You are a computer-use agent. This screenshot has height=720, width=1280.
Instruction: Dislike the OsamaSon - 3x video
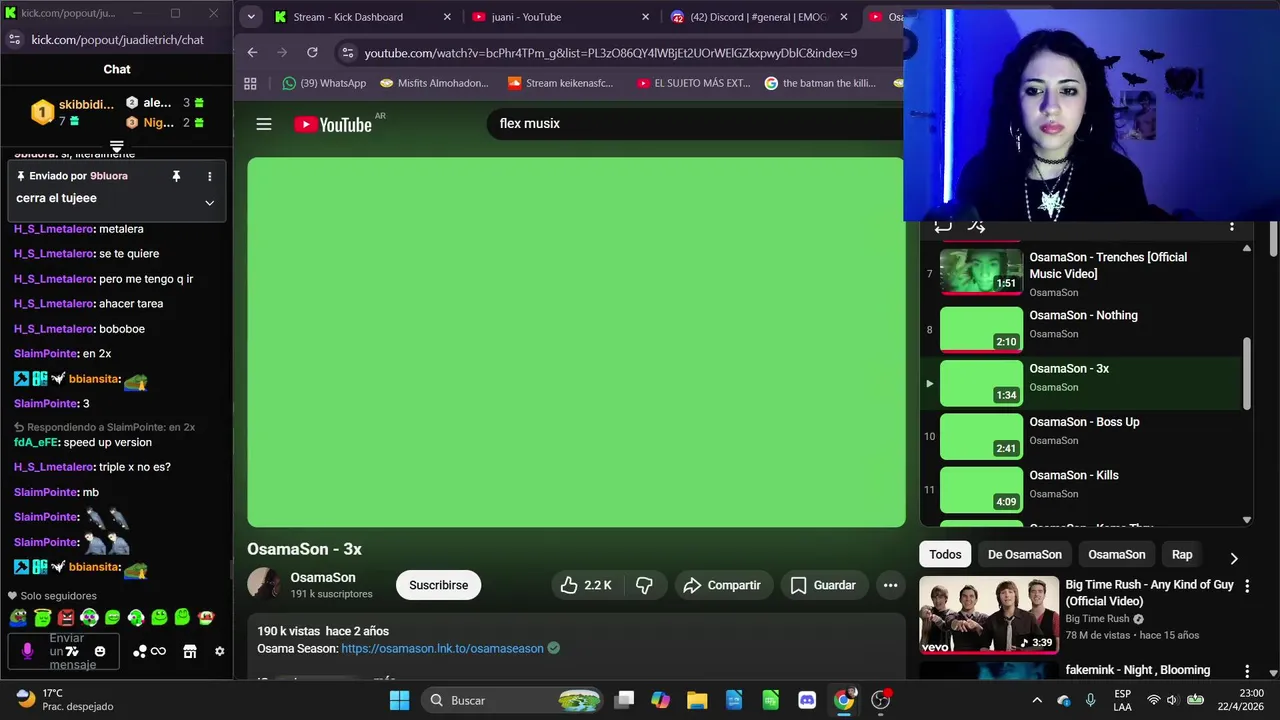(x=645, y=585)
